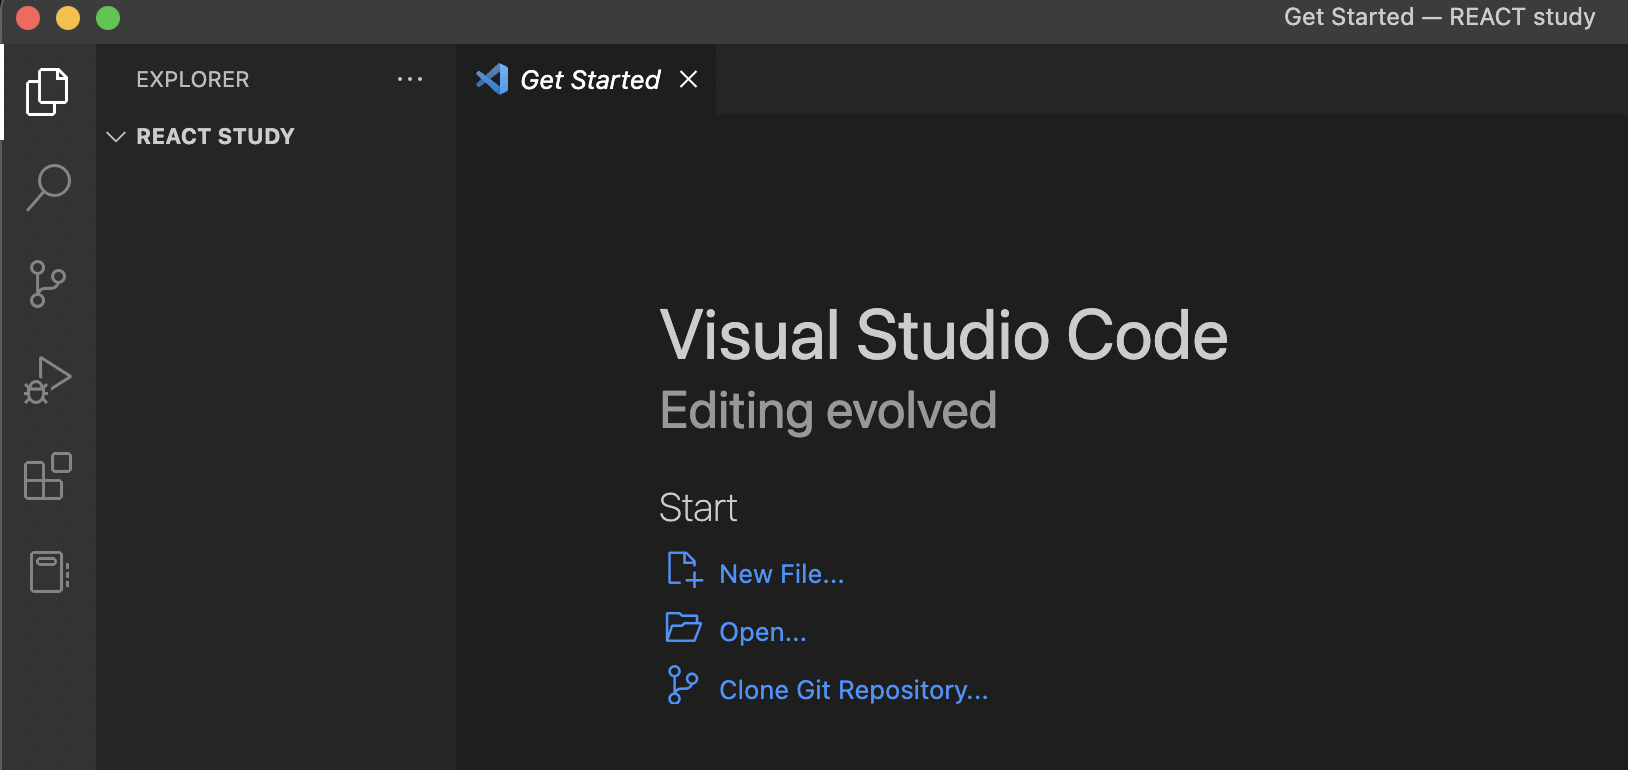Click the git branch icon beside Clone
Viewport: 1628px width, 770px height.
tap(683, 685)
